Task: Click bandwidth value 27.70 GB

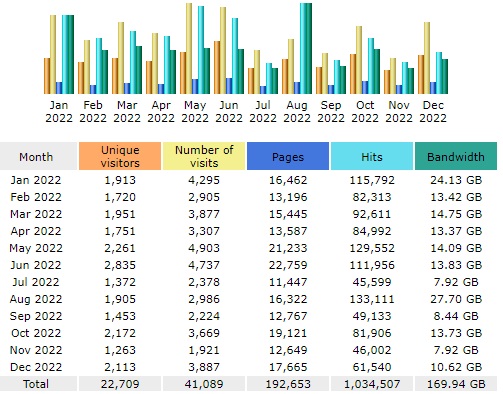Action: [456, 299]
